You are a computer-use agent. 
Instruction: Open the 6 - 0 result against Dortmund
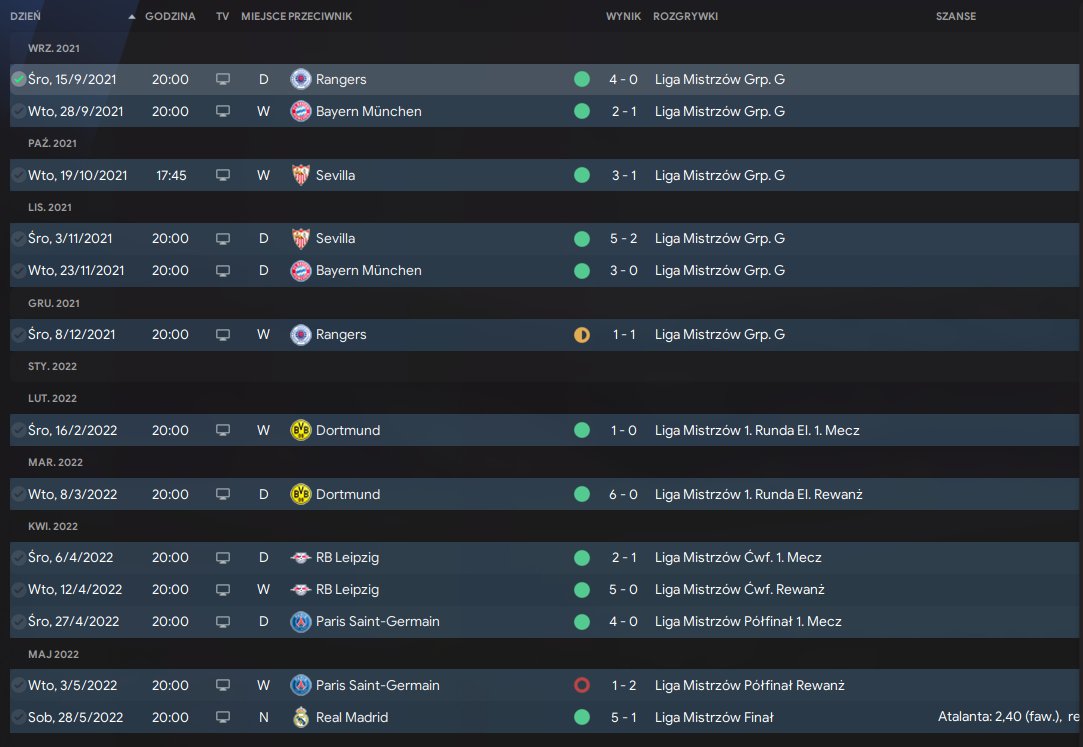pos(623,494)
